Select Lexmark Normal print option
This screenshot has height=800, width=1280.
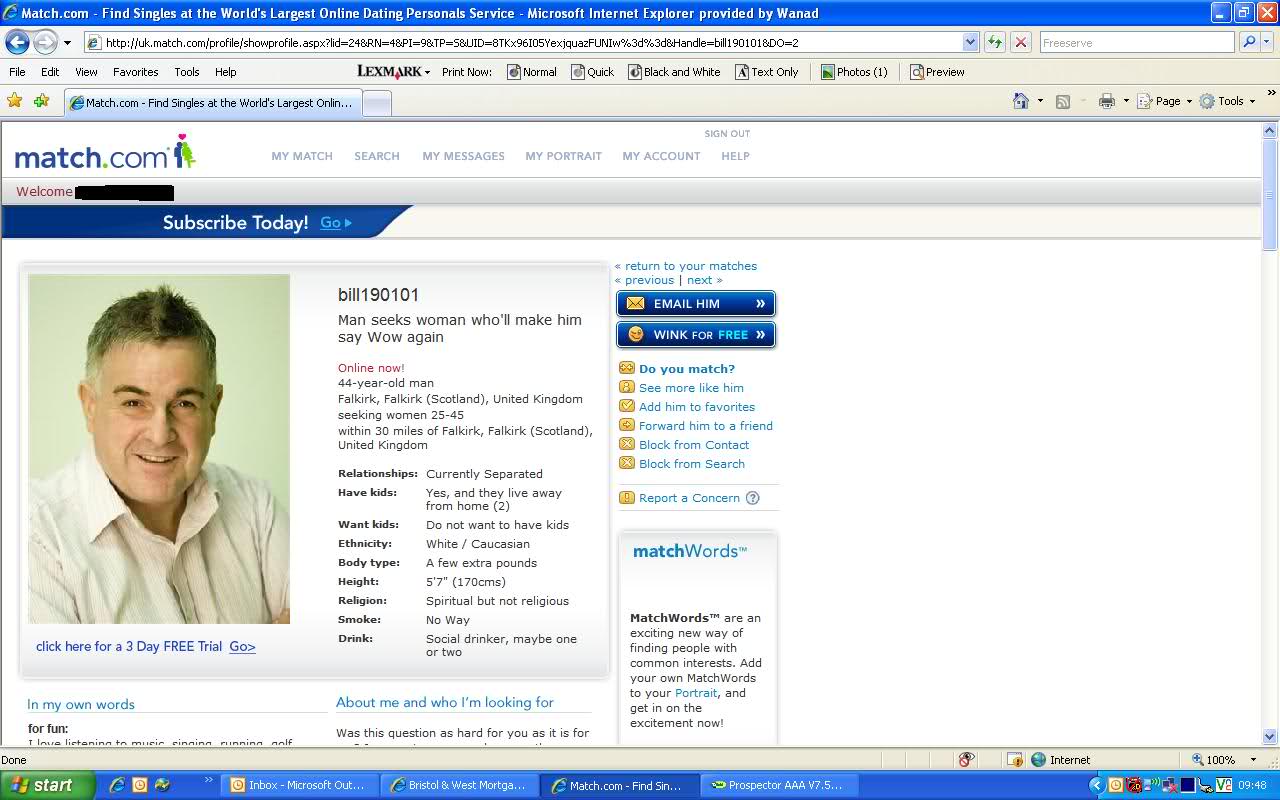tap(532, 72)
